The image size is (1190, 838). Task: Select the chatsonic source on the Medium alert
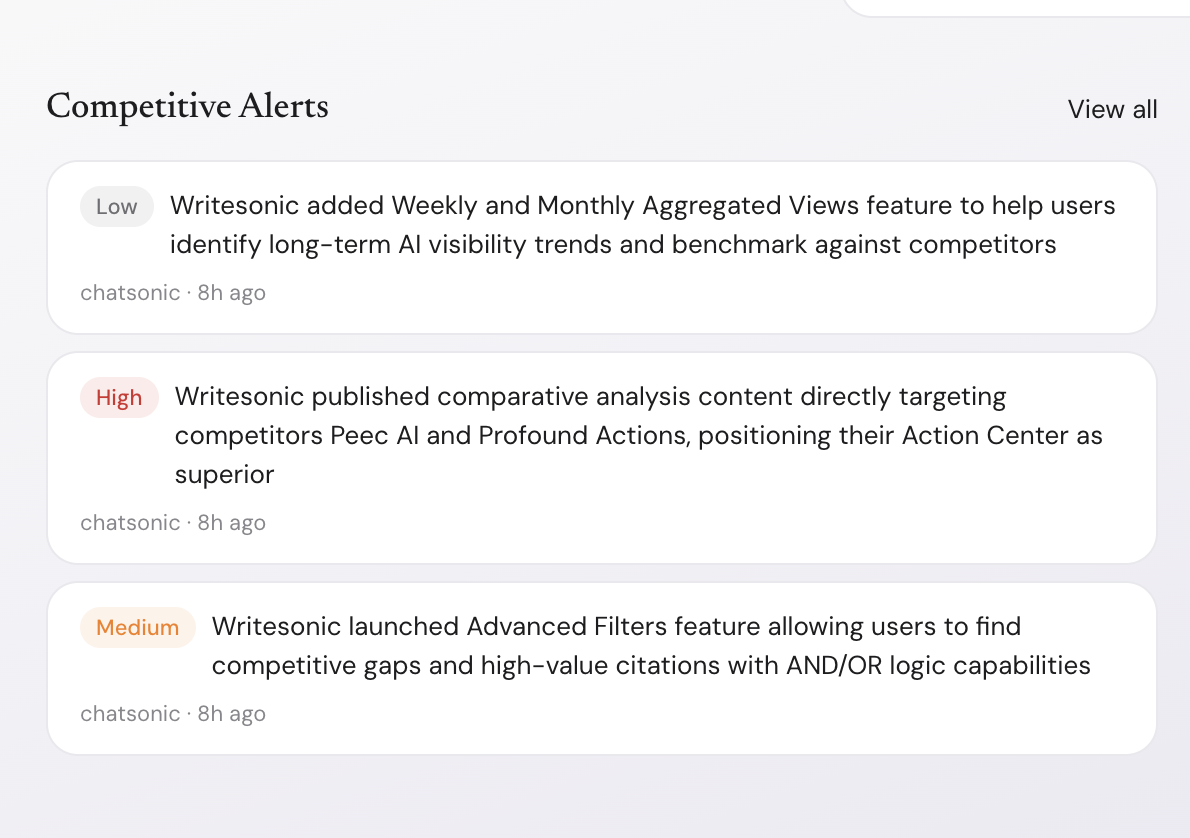click(130, 714)
